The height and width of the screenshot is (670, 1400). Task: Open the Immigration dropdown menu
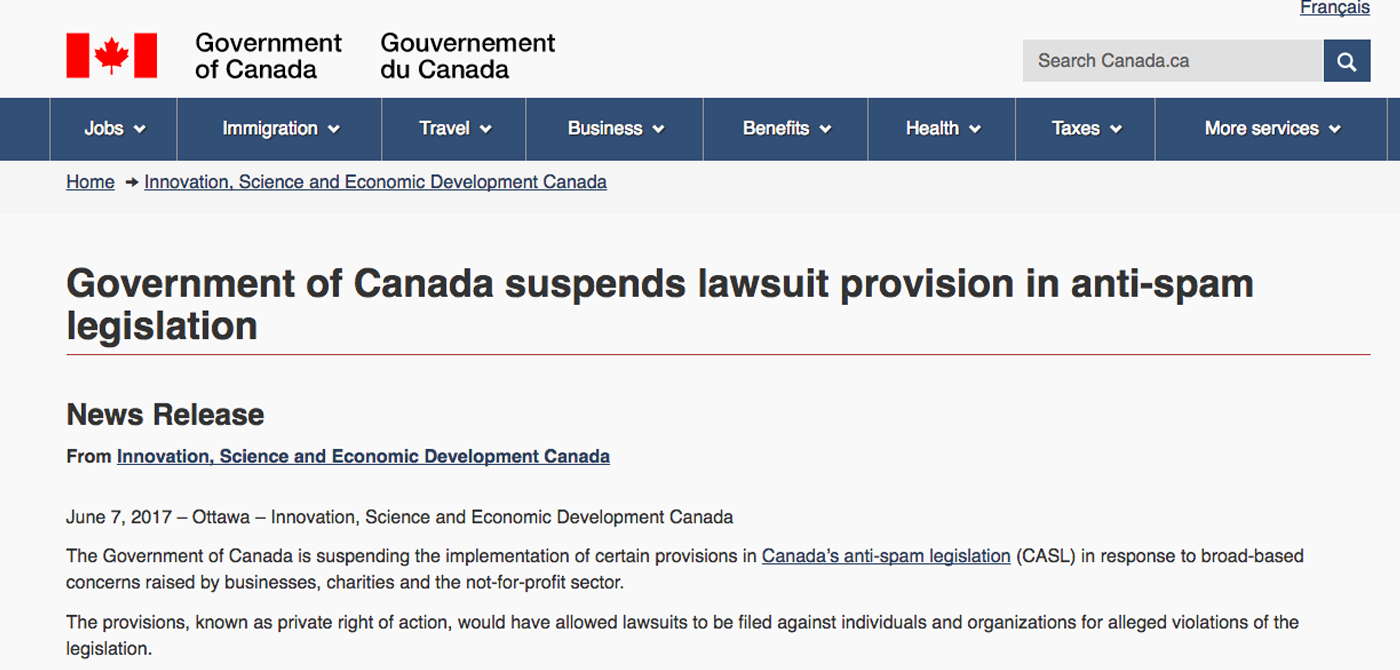pos(280,129)
